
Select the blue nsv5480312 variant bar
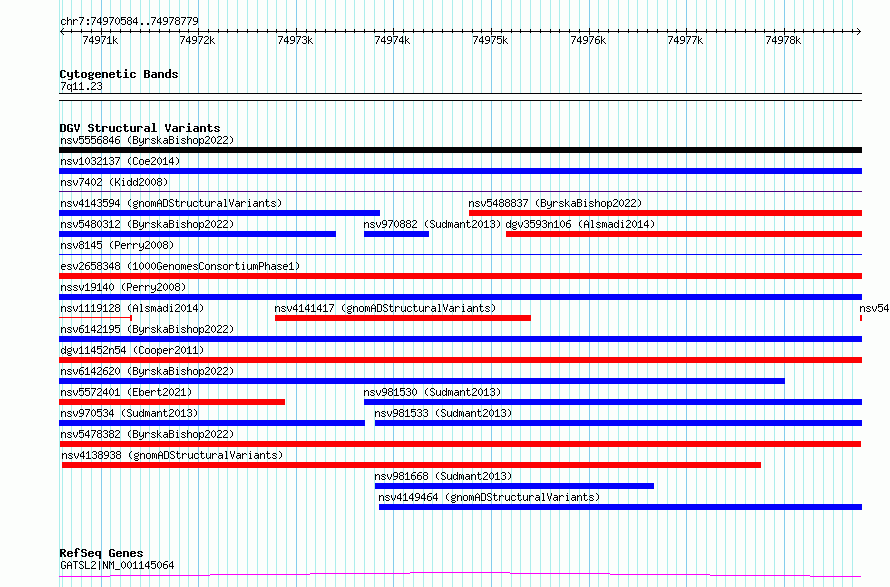[x=198, y=234]
